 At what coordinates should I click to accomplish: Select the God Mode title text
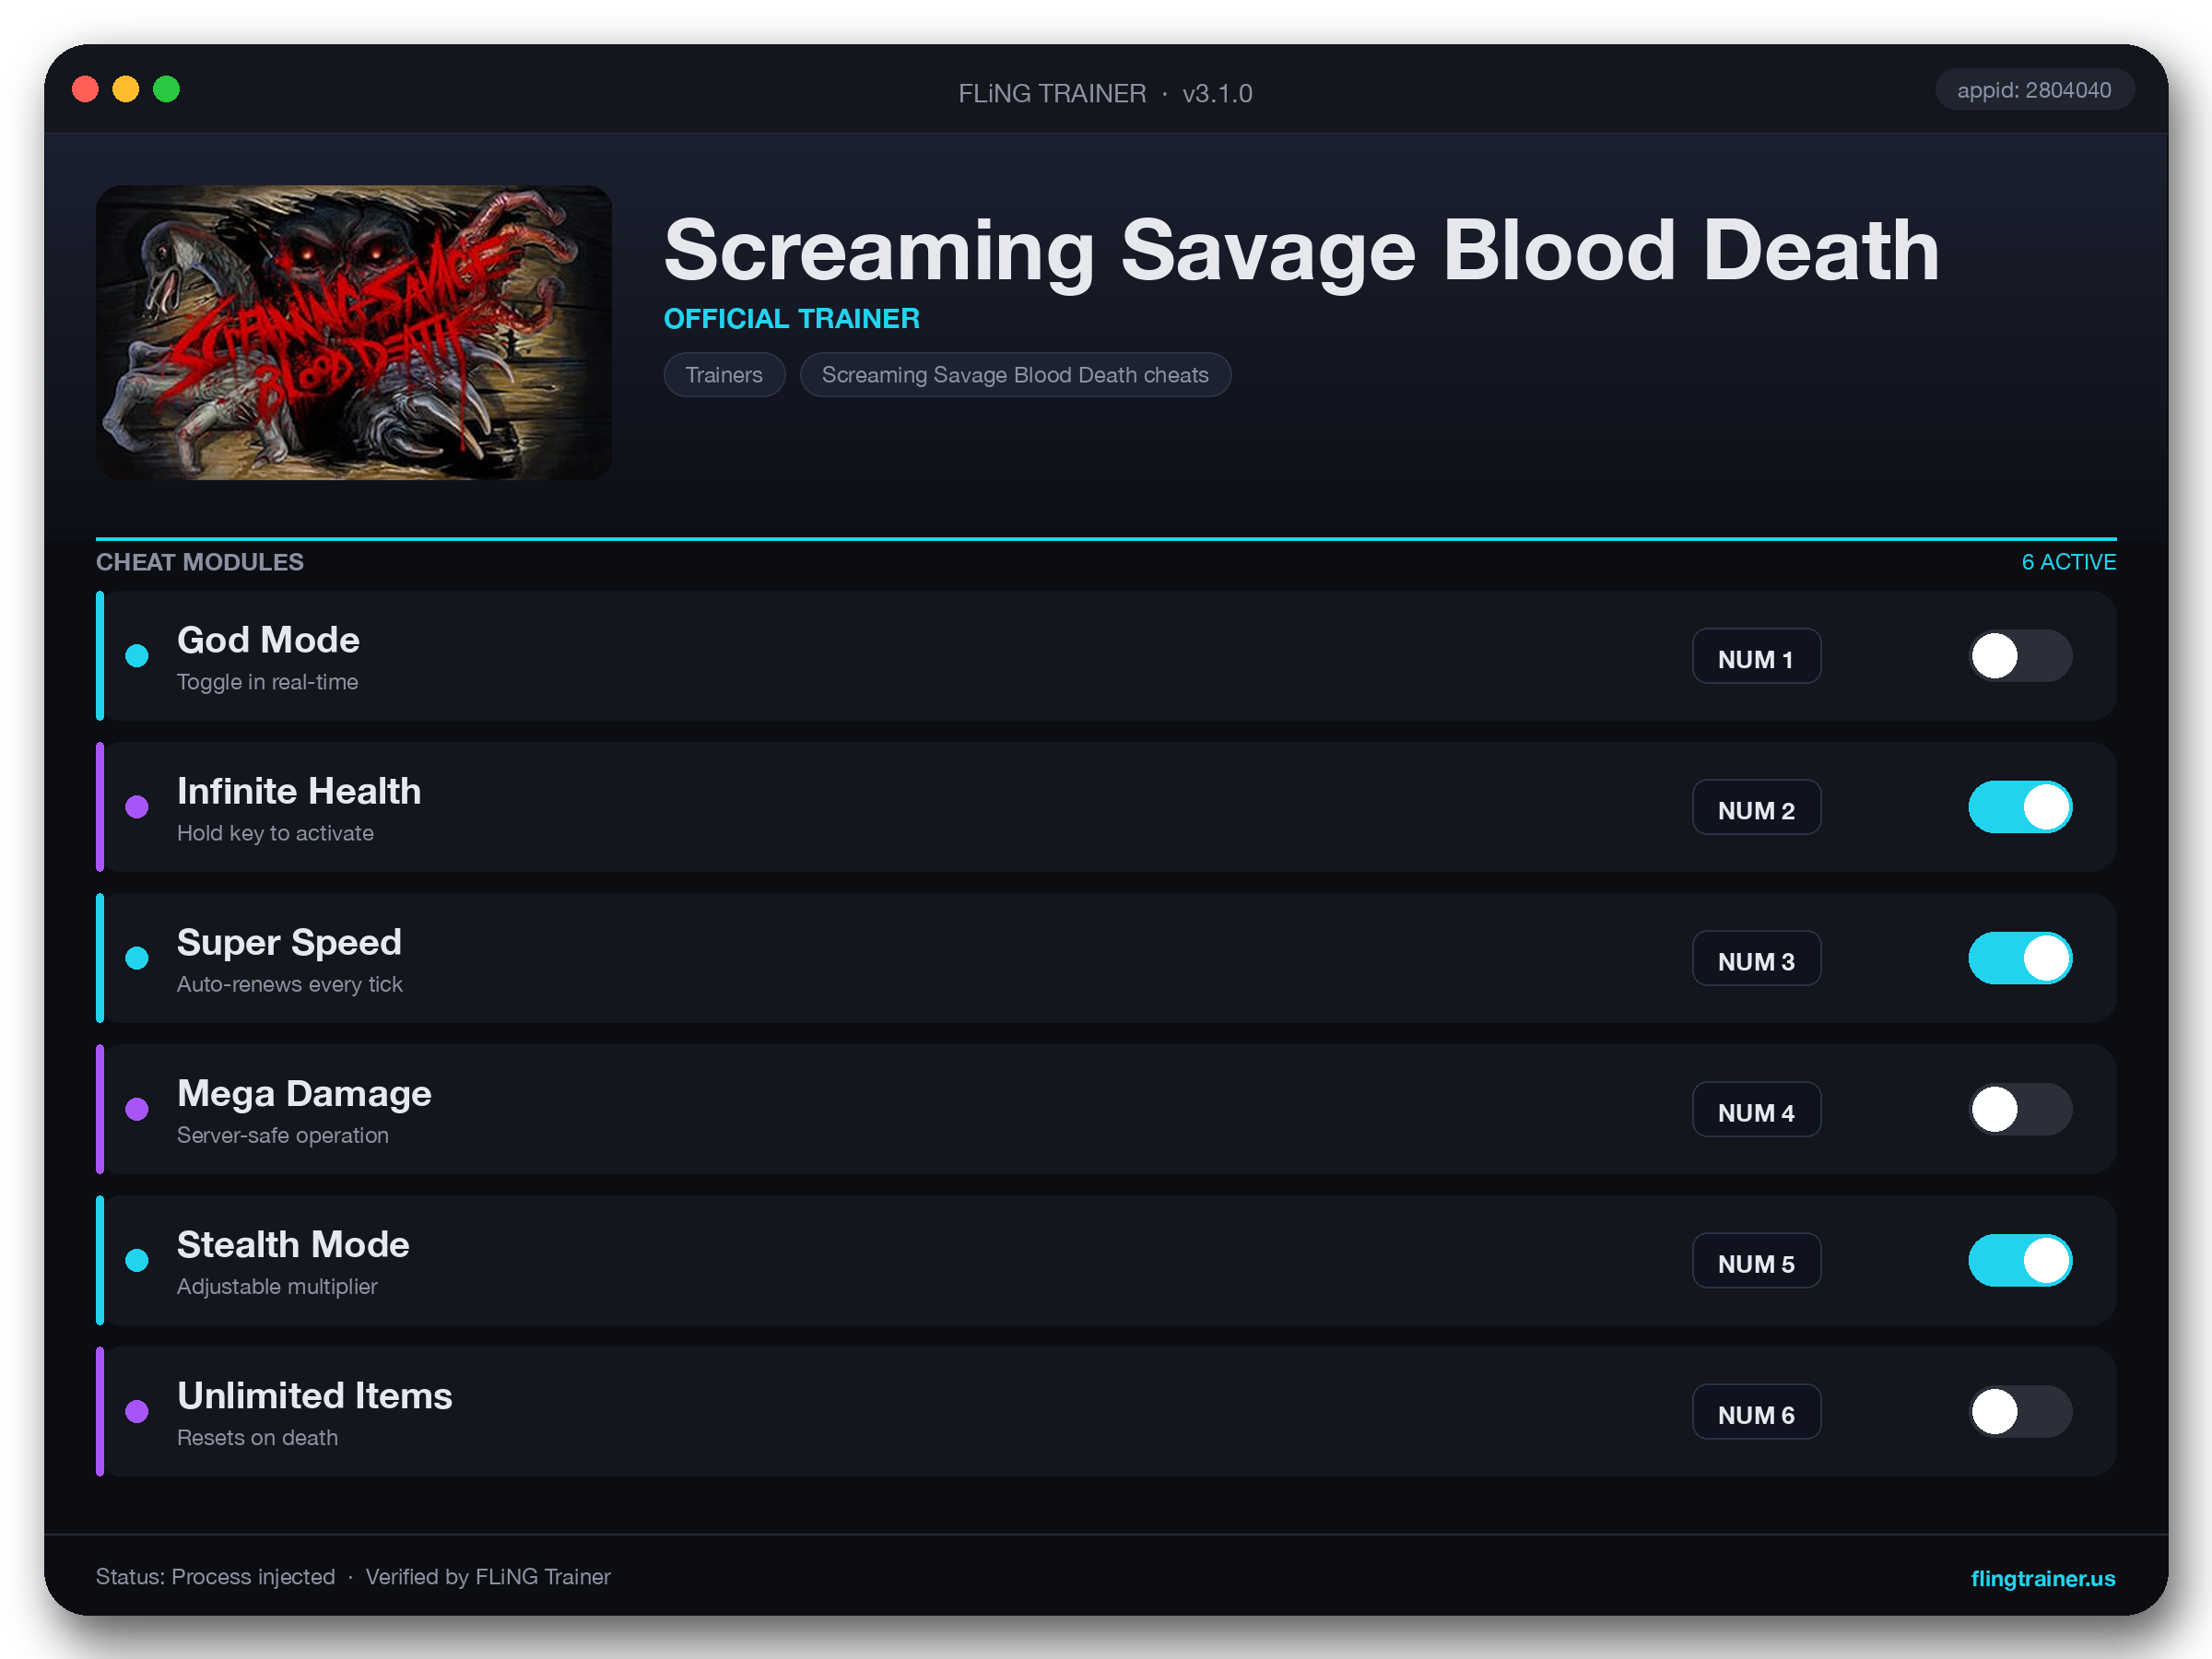pos(268,640)
